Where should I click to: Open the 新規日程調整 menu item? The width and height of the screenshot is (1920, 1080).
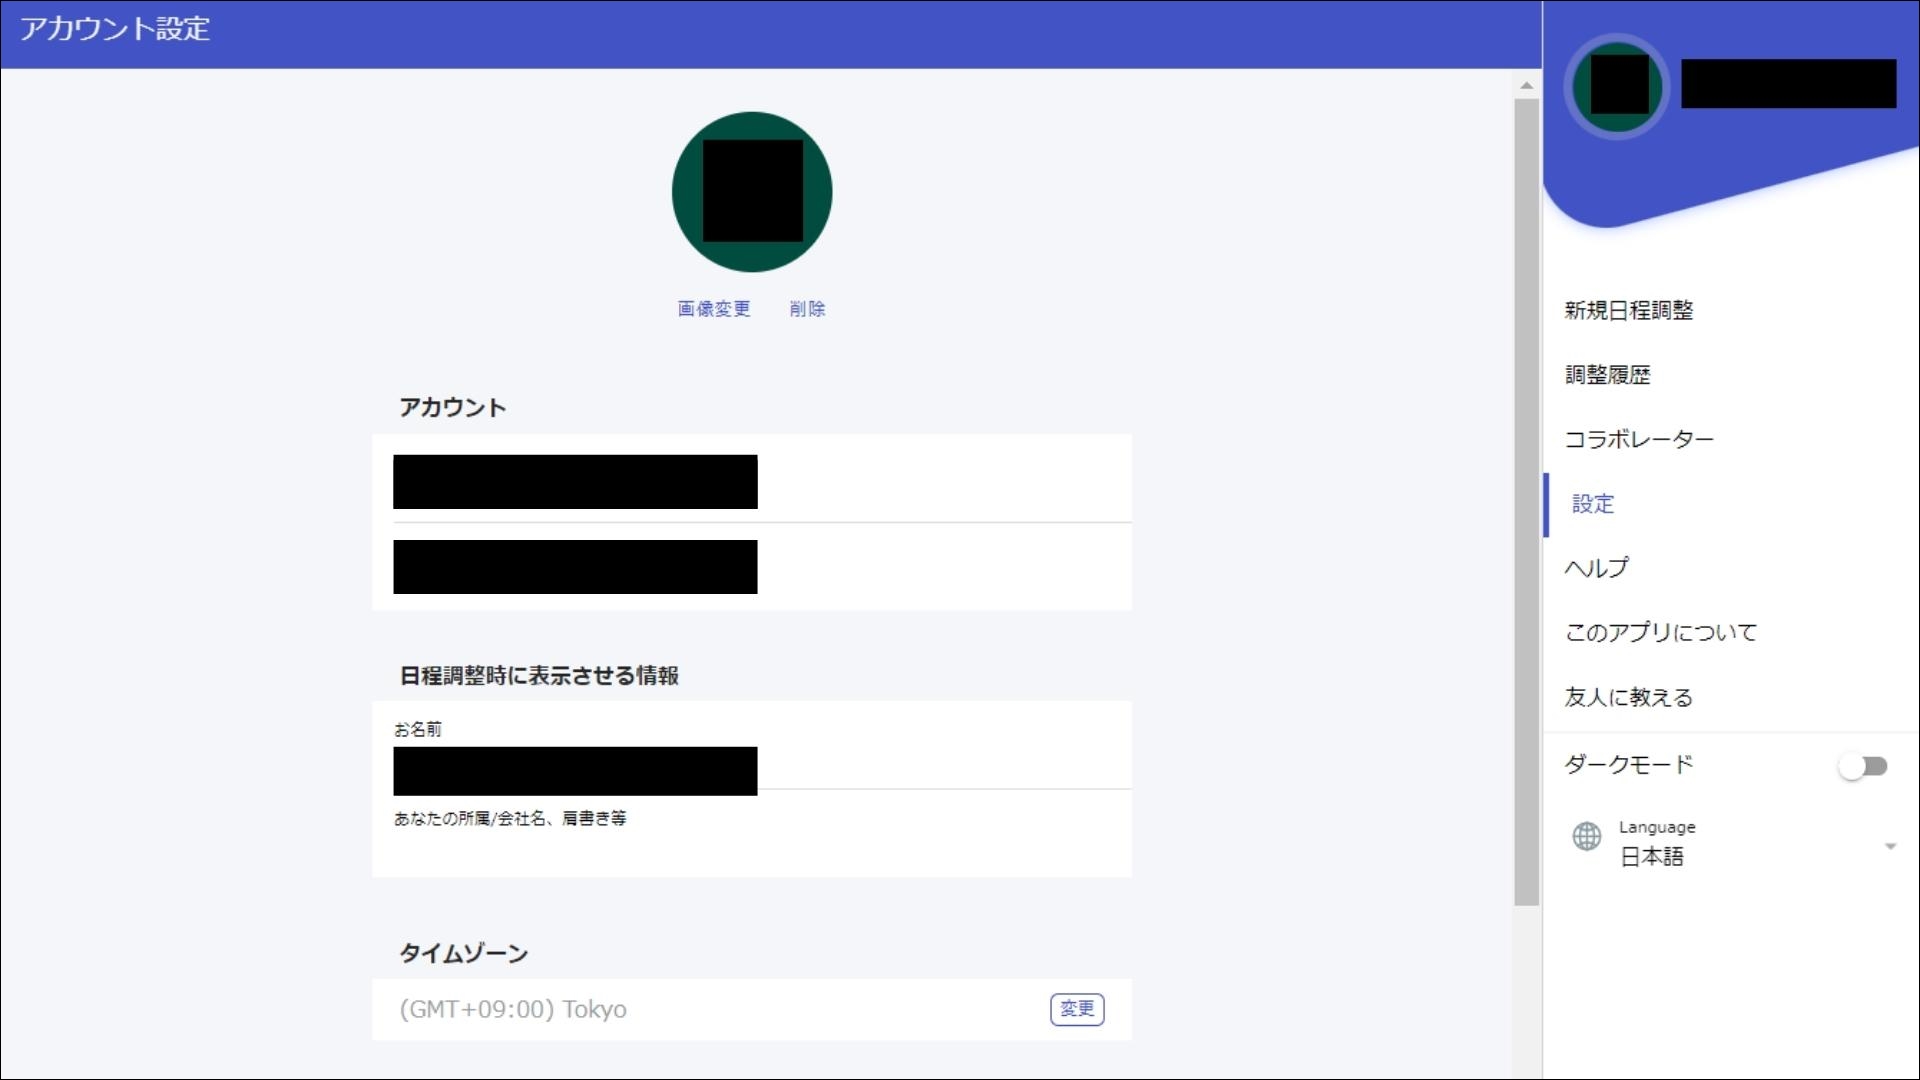[1629, 311]
